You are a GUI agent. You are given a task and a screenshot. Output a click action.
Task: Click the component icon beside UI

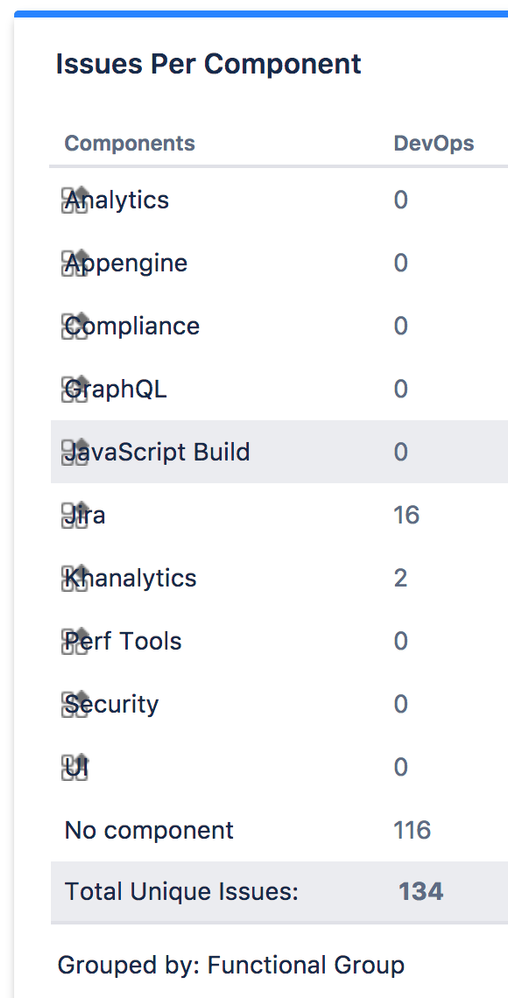pyautogui.click(x=74, y=768)
